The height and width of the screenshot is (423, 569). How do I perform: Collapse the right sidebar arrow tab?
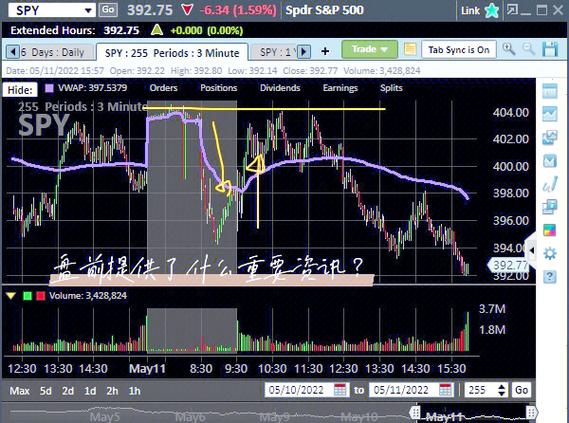[531, 250]
